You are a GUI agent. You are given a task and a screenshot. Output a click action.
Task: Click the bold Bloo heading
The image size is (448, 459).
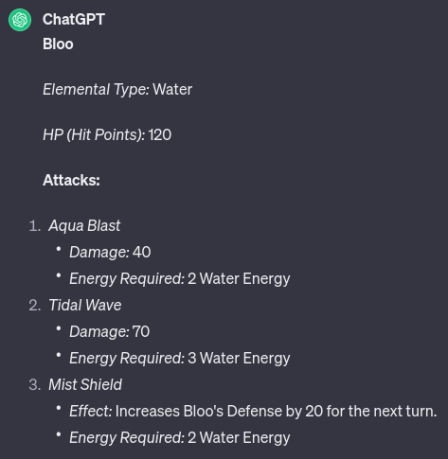coord(58,44)
